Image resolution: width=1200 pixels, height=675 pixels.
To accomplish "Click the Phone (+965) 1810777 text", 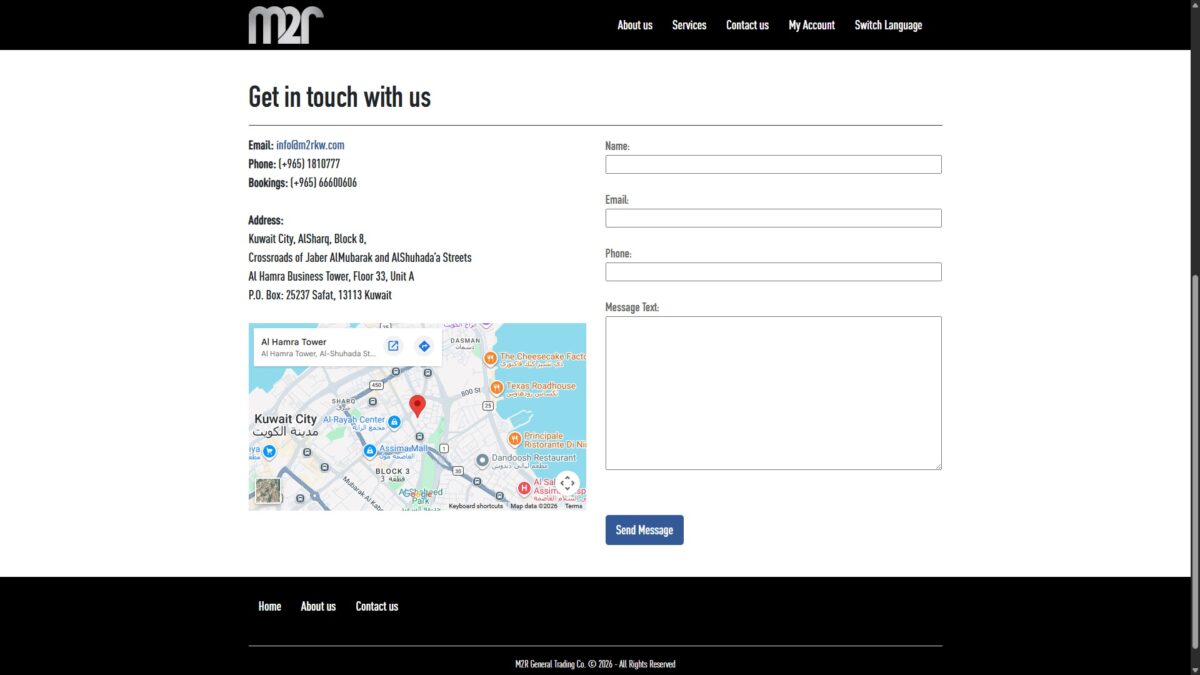I will 294,164.
